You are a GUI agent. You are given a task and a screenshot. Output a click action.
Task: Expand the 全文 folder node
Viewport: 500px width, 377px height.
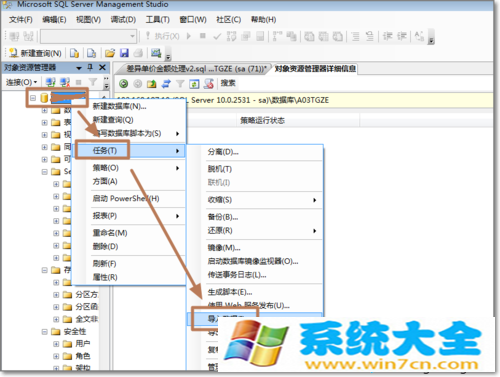pyautogui.click(x=56, y=319)
